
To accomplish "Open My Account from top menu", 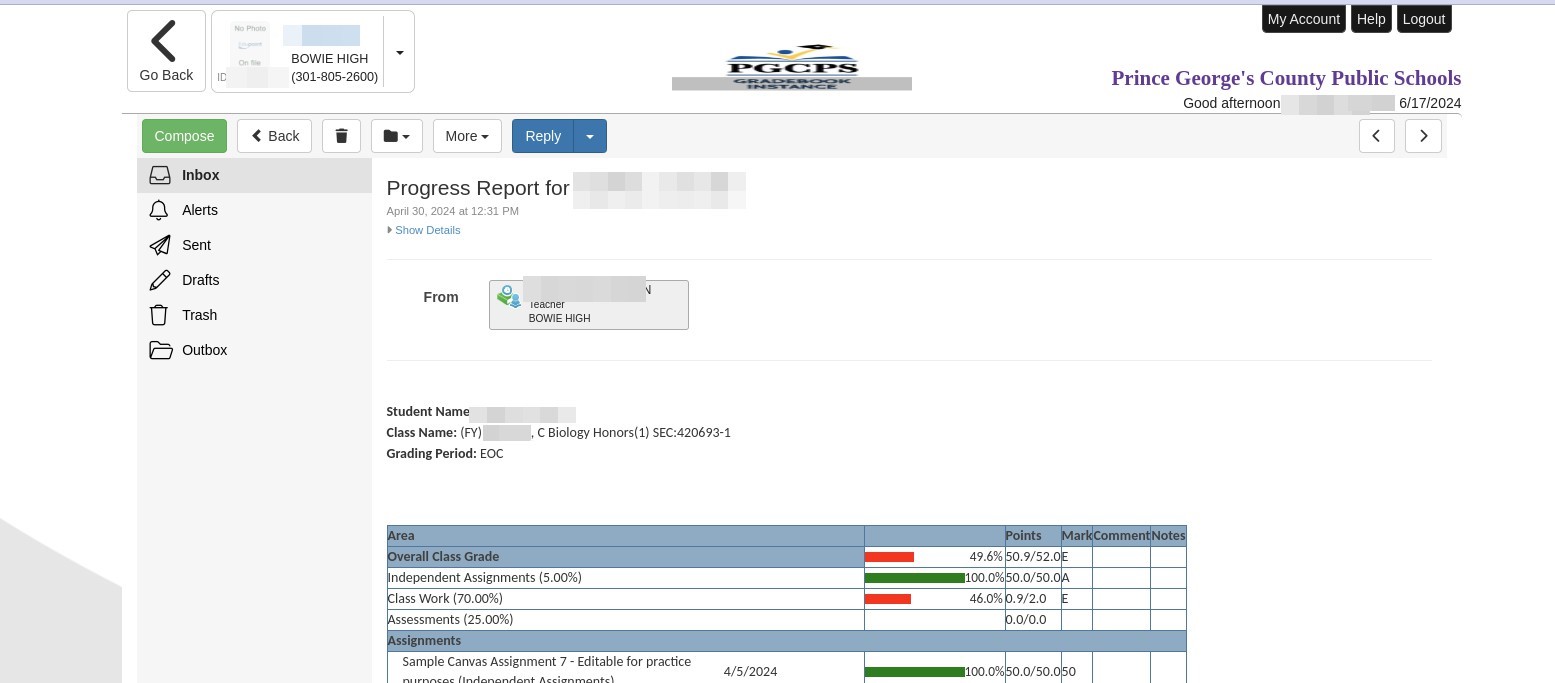I will 1303,19.
